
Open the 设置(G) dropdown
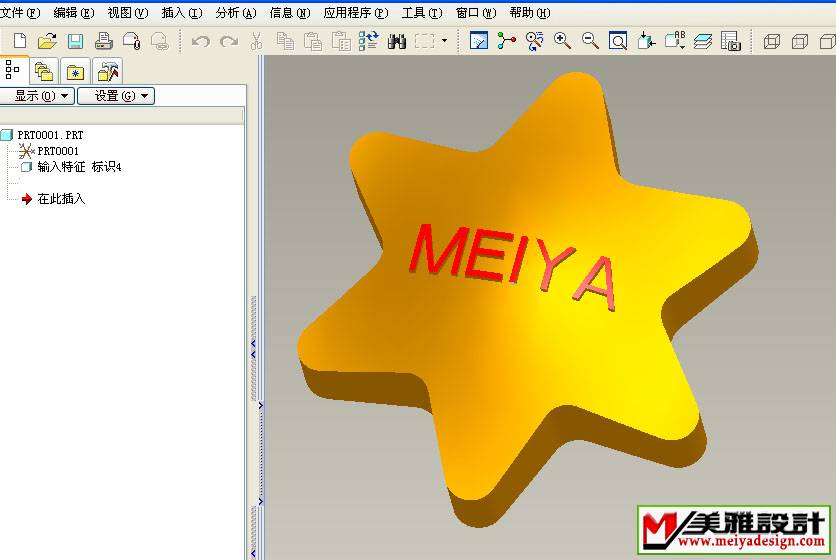tap(116, 96)
